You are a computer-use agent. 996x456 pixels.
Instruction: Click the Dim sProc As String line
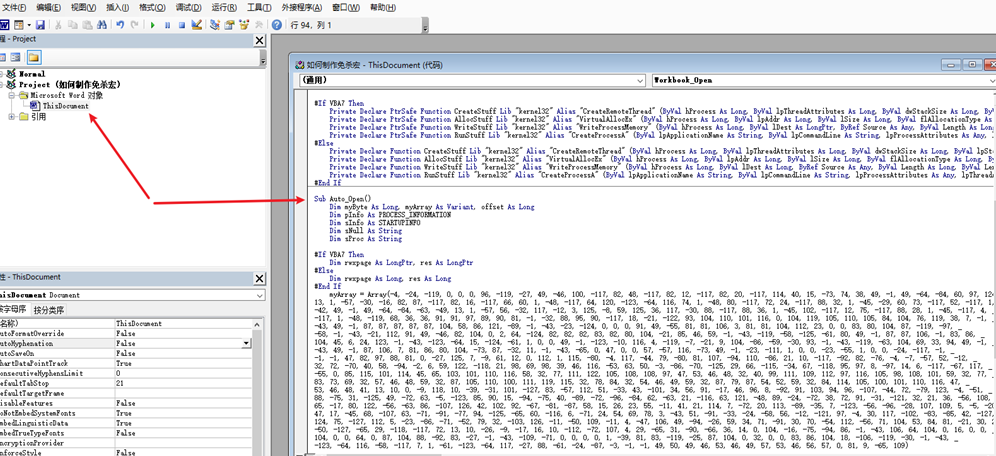365,239
